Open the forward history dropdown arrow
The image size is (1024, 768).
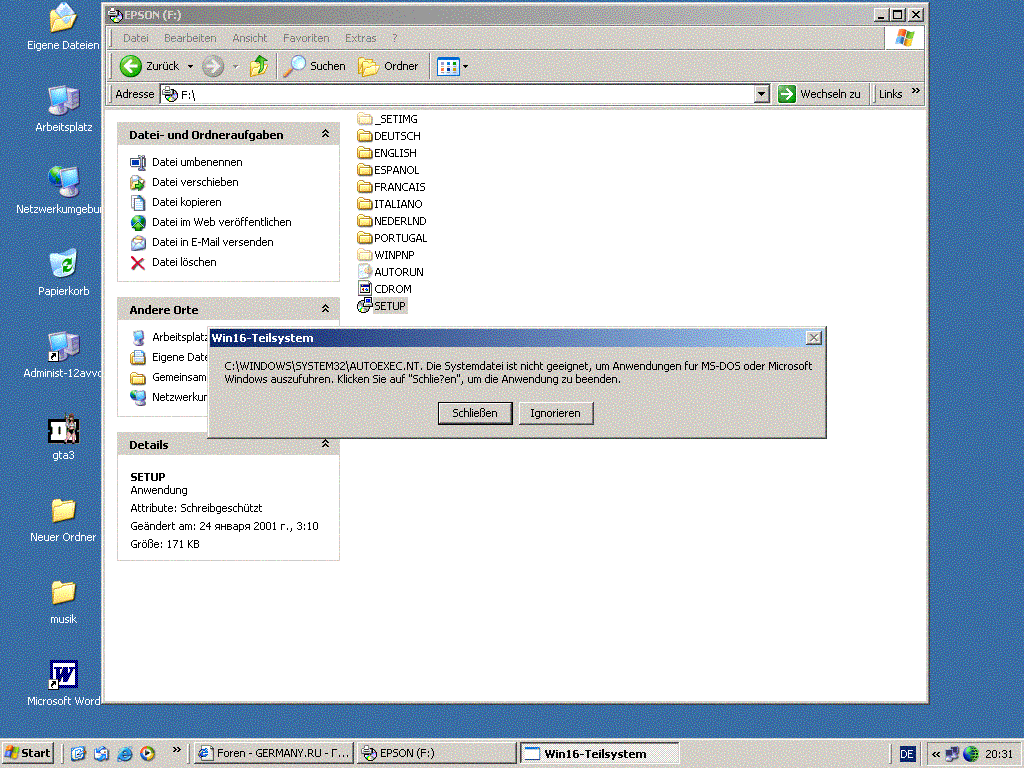(236, 67)
